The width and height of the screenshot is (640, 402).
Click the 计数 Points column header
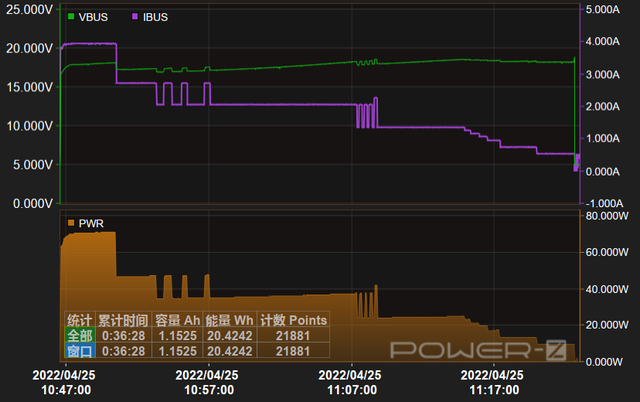pos(293,320)
